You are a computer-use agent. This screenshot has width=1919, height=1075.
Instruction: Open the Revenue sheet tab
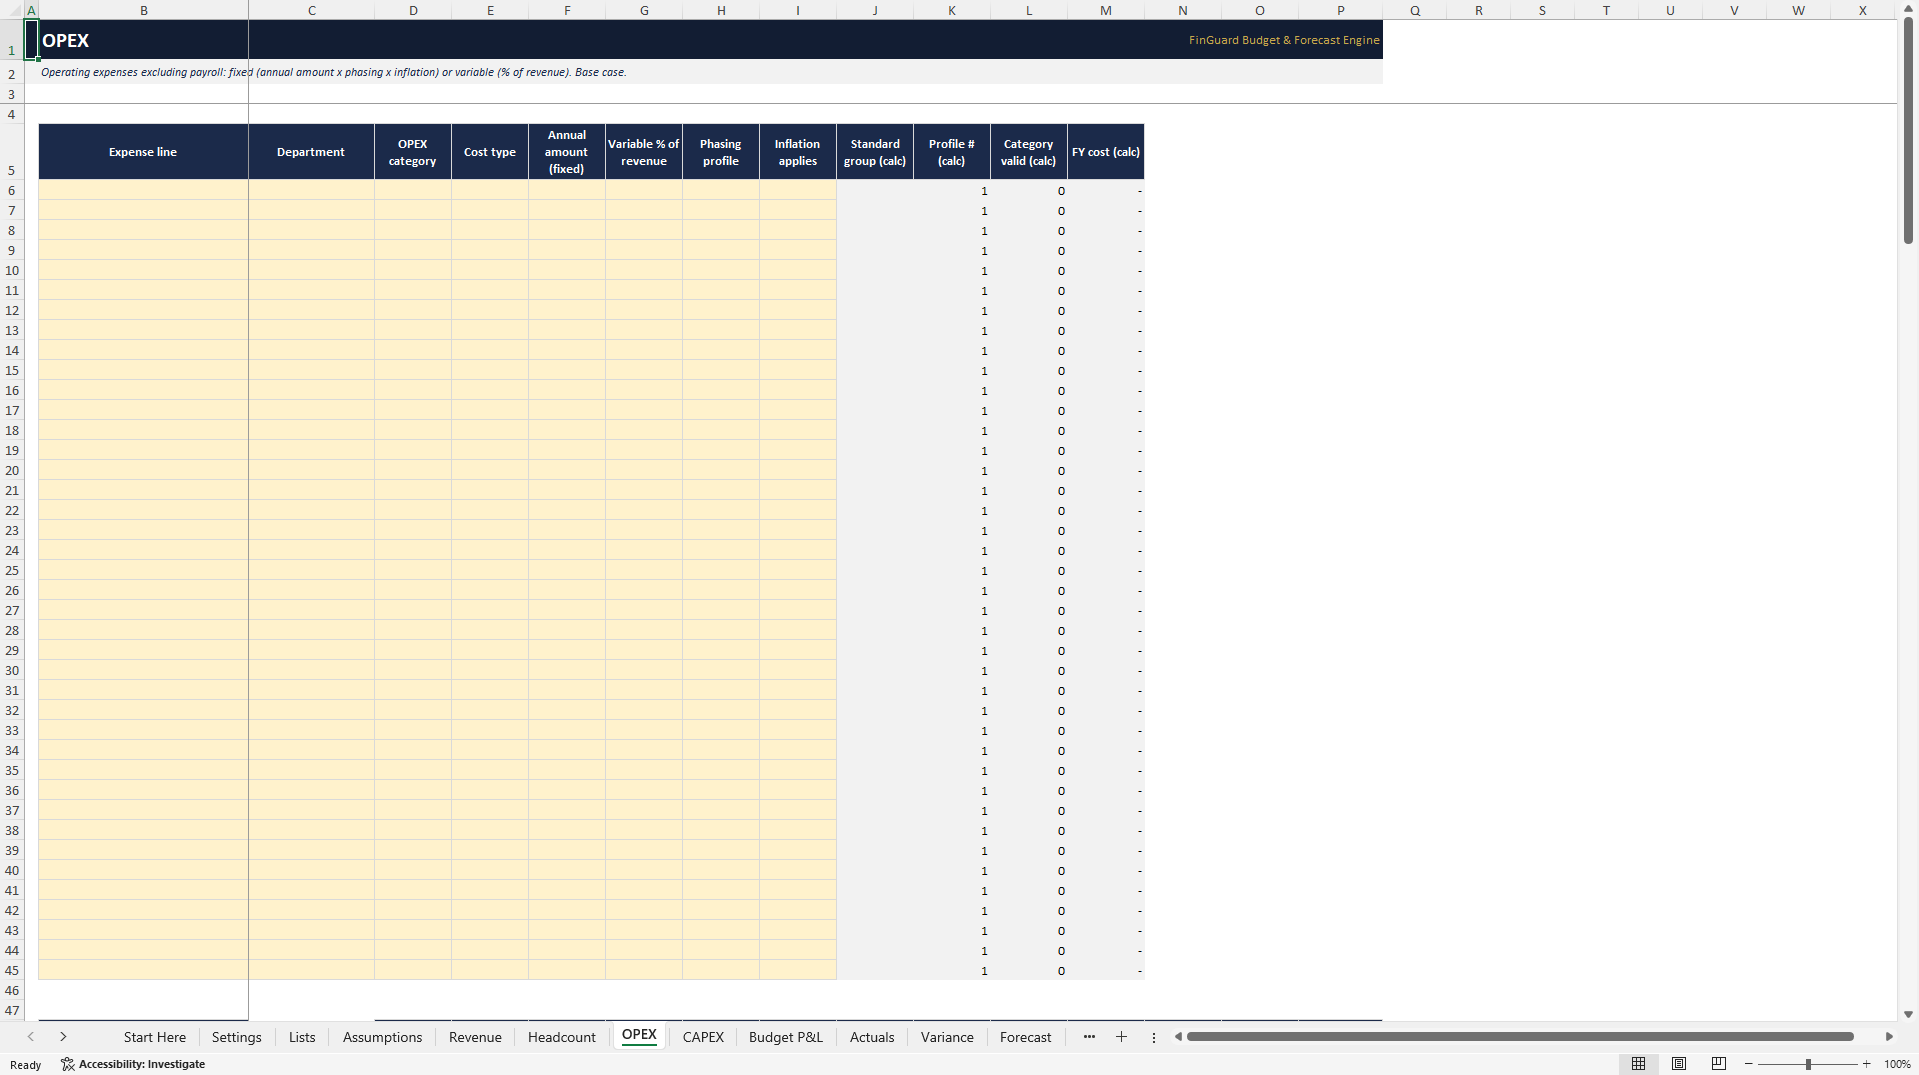point(475,1037)
